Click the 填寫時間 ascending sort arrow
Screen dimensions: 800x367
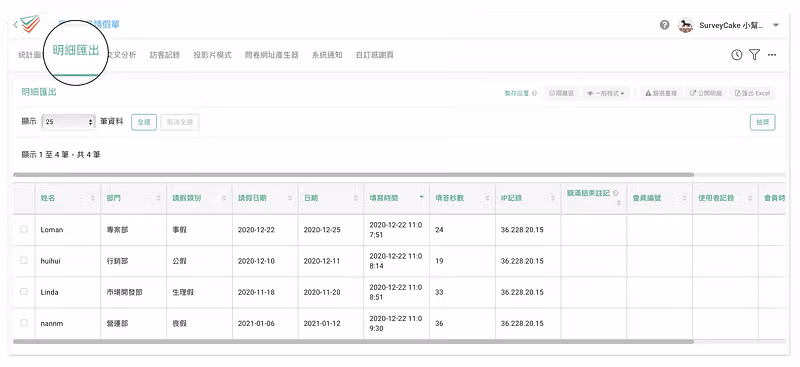tap(421, 197)
